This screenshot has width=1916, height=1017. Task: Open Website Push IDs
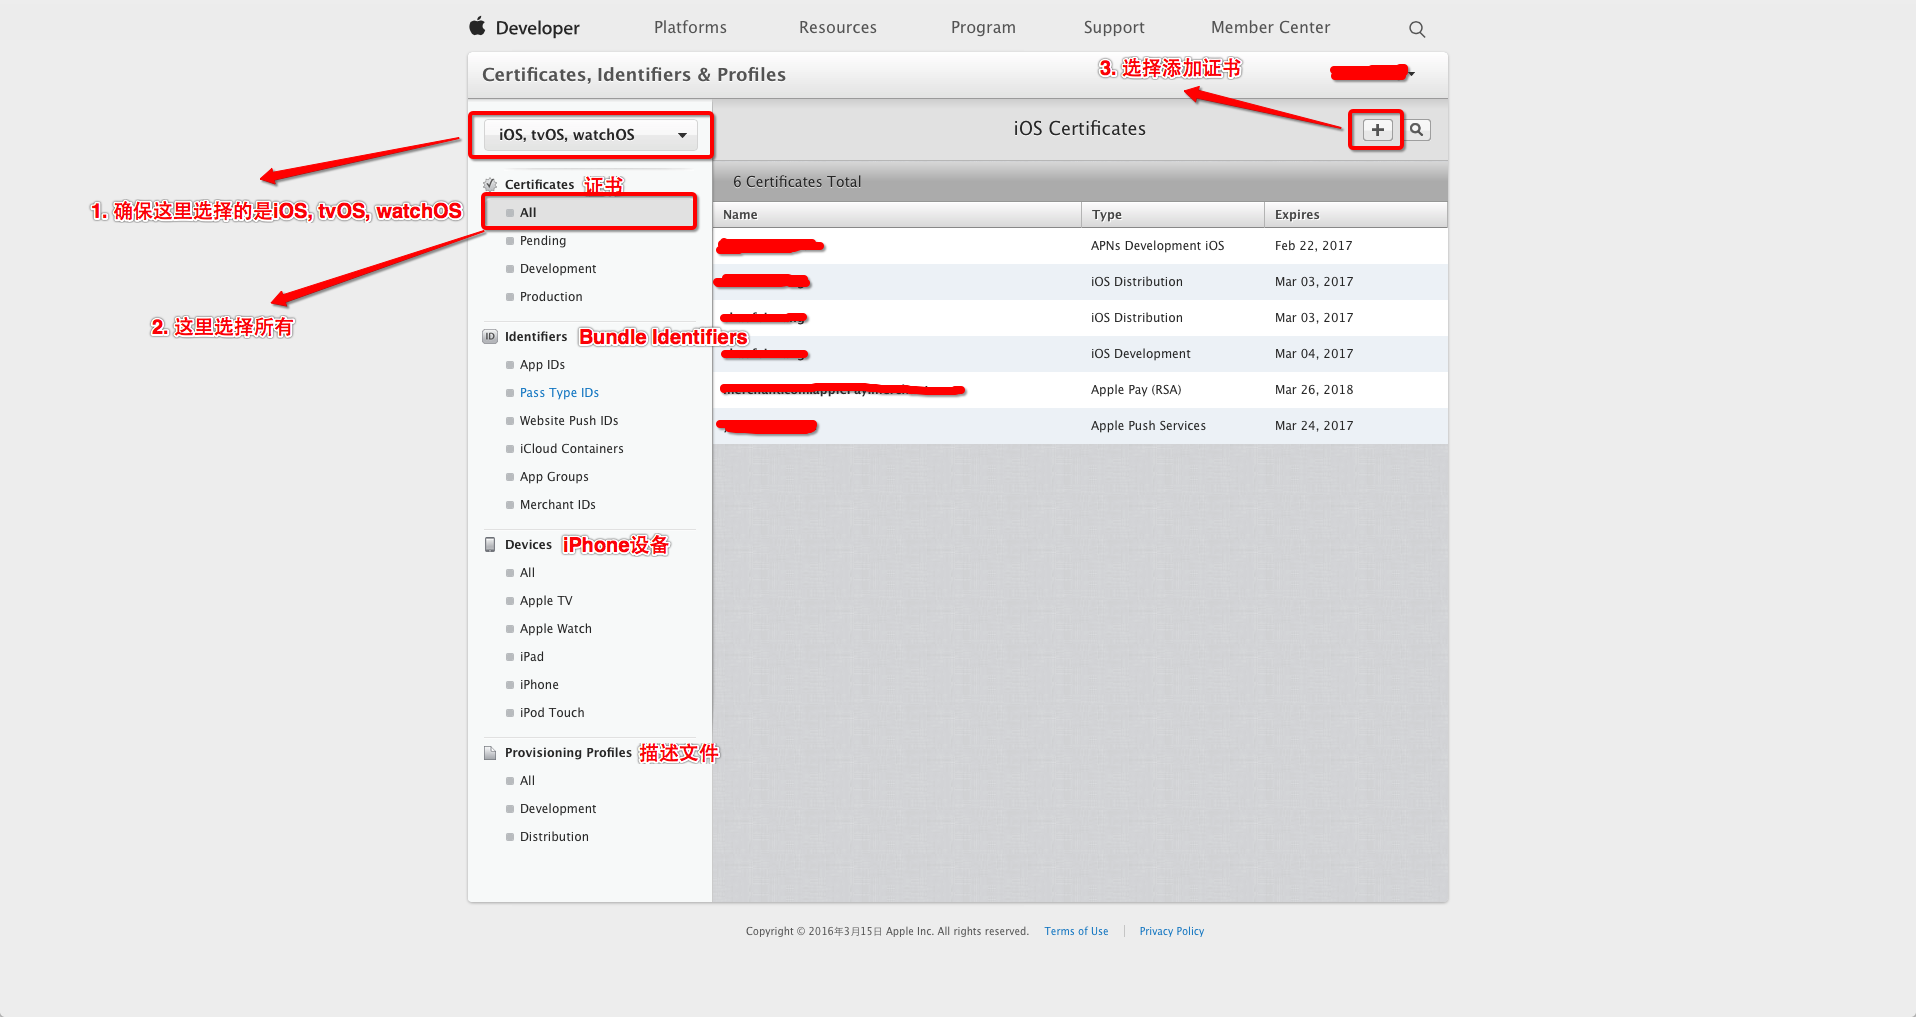point(569,421)
